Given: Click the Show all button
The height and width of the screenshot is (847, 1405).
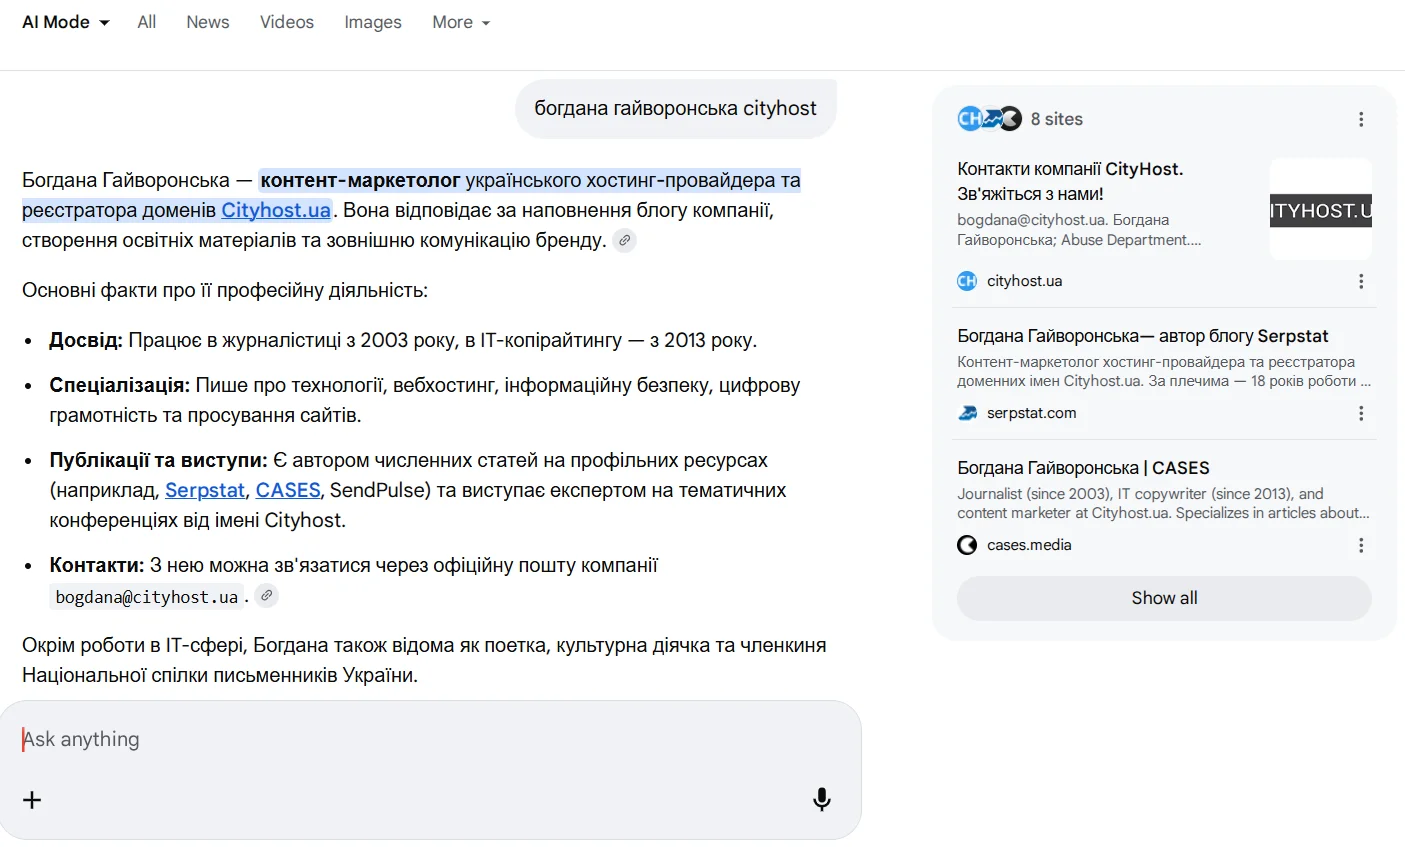Looking at the screenshot, I should click(x=1164, y=598).
